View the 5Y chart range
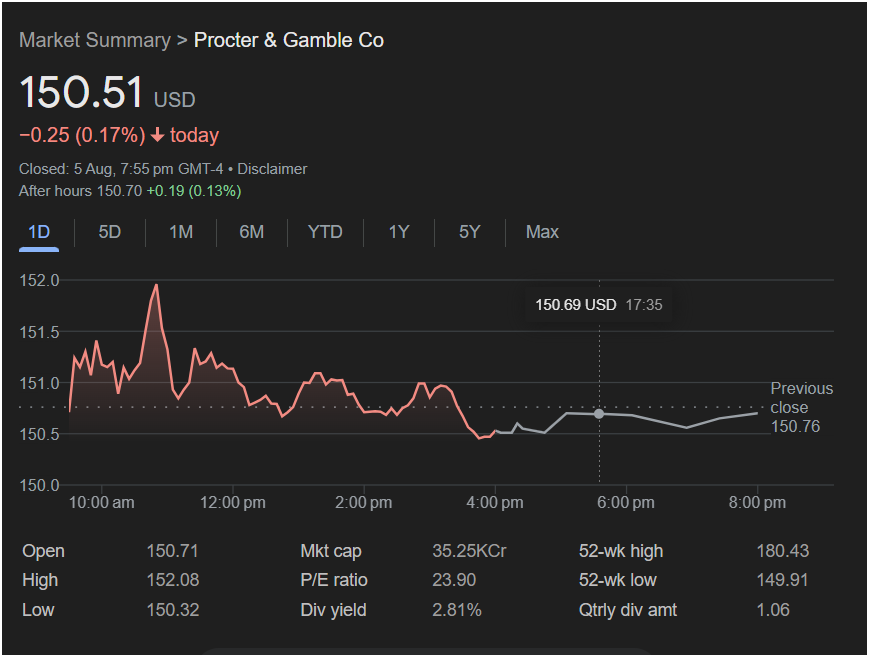The height and width of the screenshot is (657, 869). click(469, 232)
